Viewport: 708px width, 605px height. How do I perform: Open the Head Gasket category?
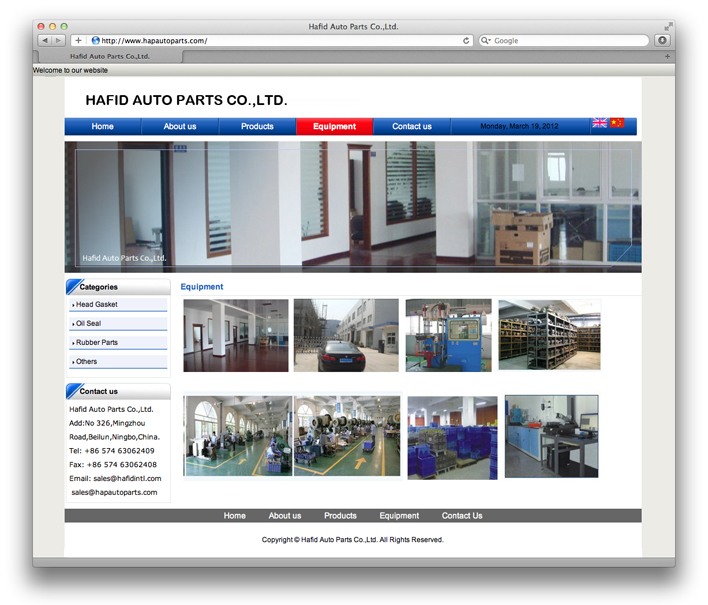tap(118, 305)
